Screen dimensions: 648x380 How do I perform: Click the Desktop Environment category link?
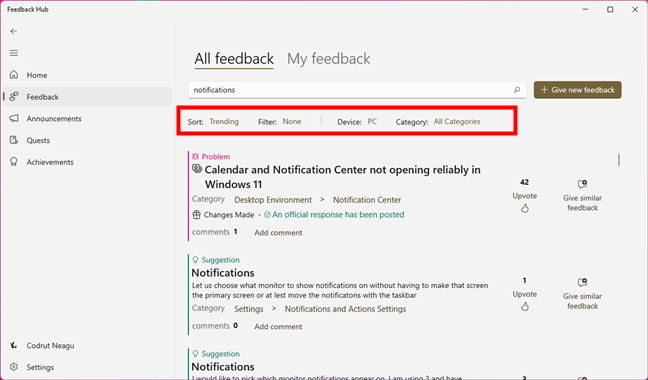tap(273, 200)
